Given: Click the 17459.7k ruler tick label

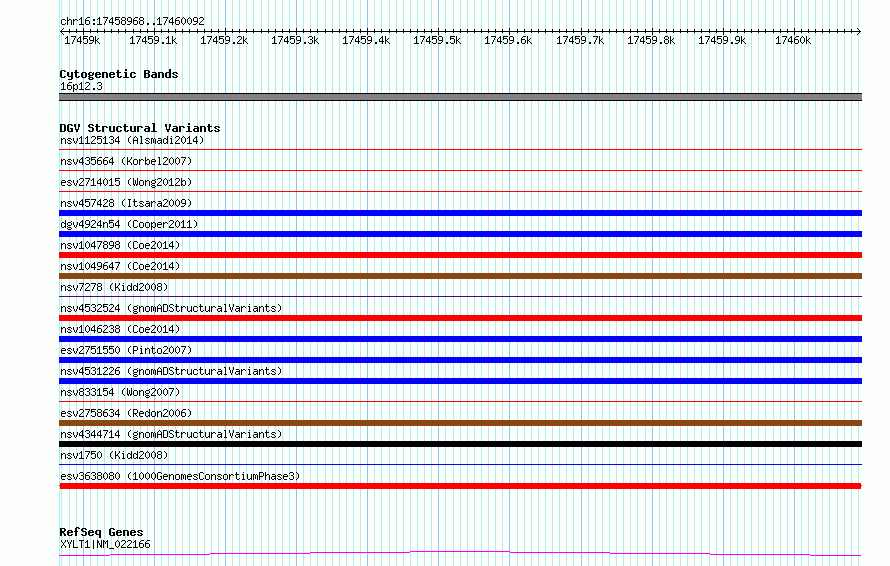Looking at the screenshot, I should click(580, 40).
